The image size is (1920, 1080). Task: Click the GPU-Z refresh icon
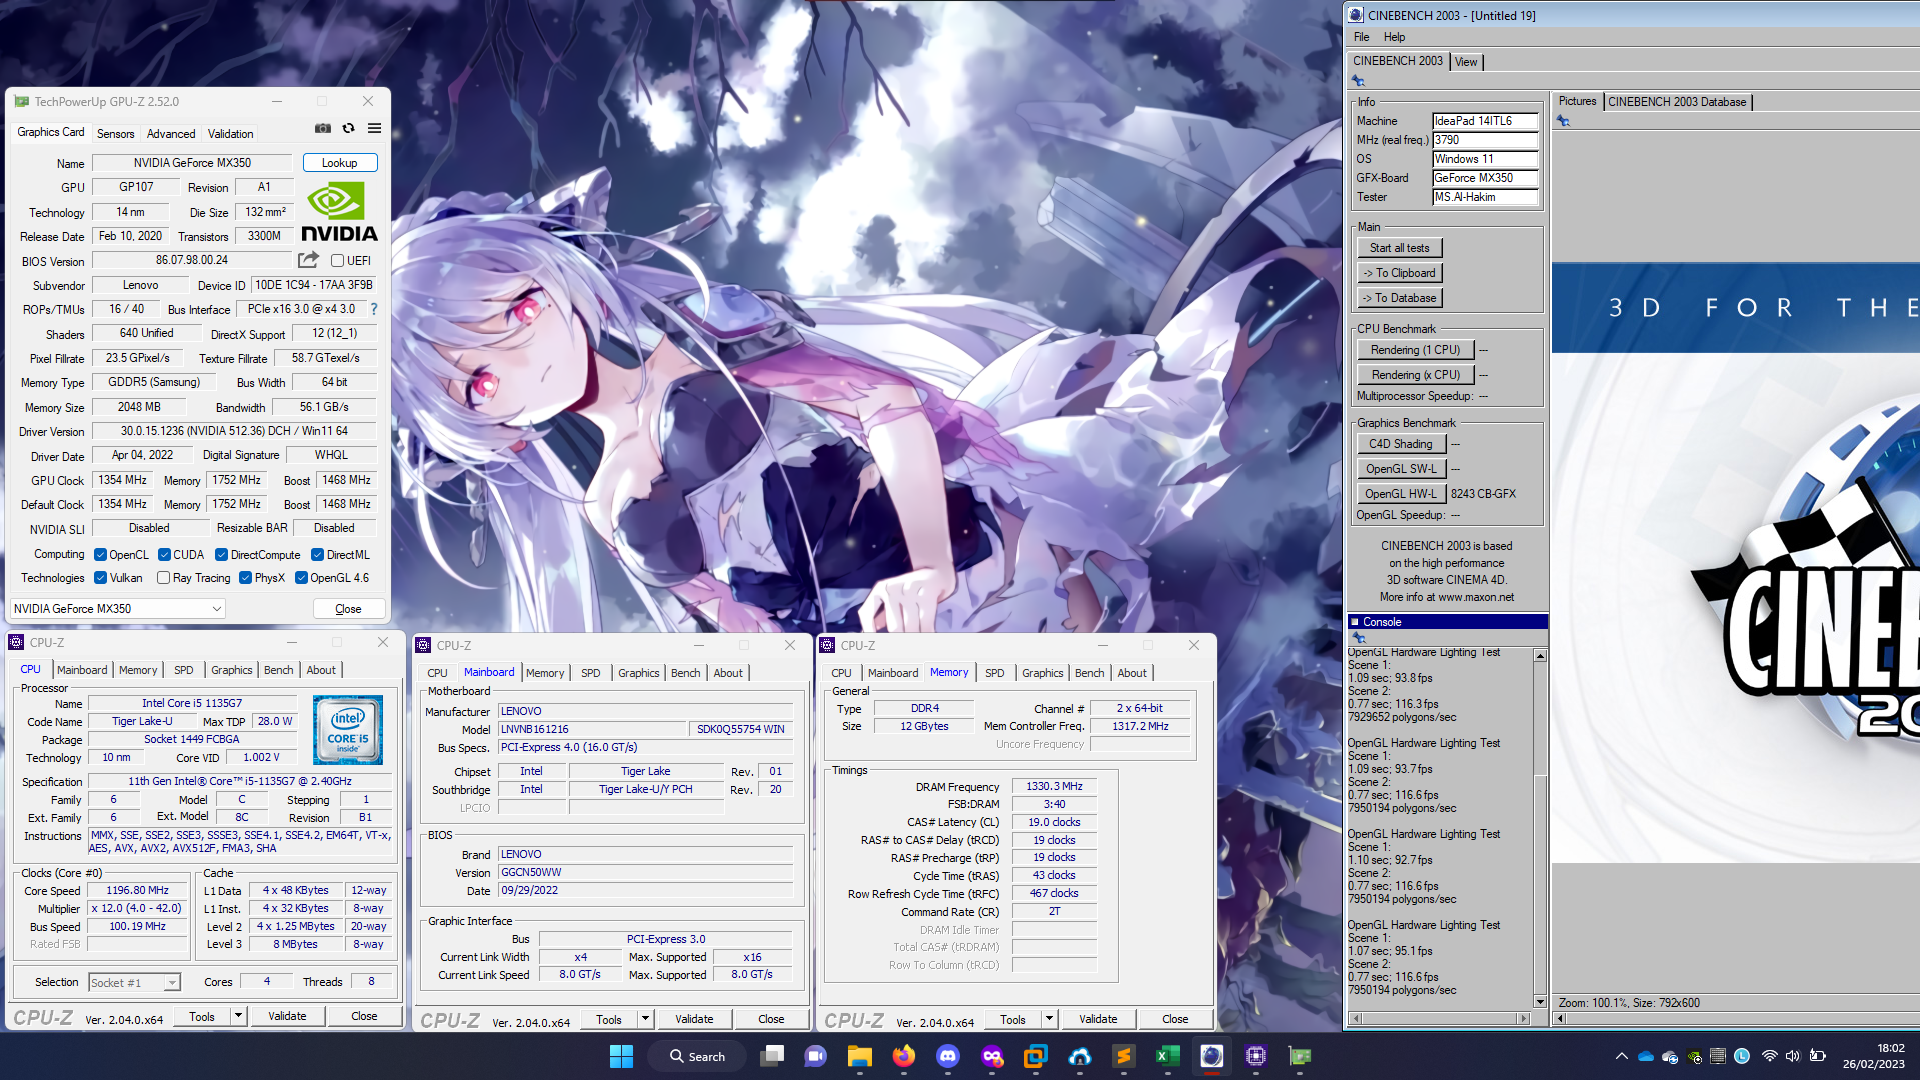point(348,128)
